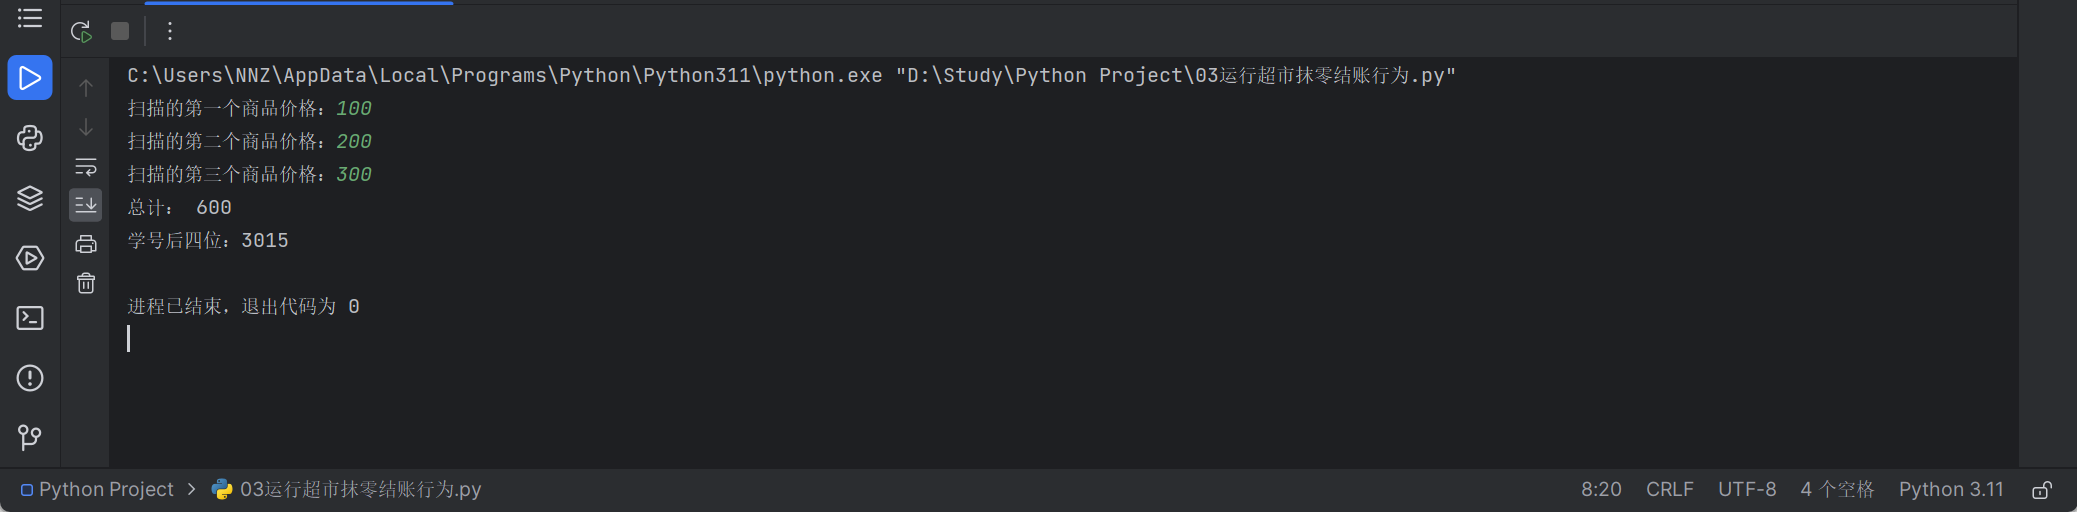2077x512 pixels.
Task: Open the Services tool window
Action: point(30,258)
